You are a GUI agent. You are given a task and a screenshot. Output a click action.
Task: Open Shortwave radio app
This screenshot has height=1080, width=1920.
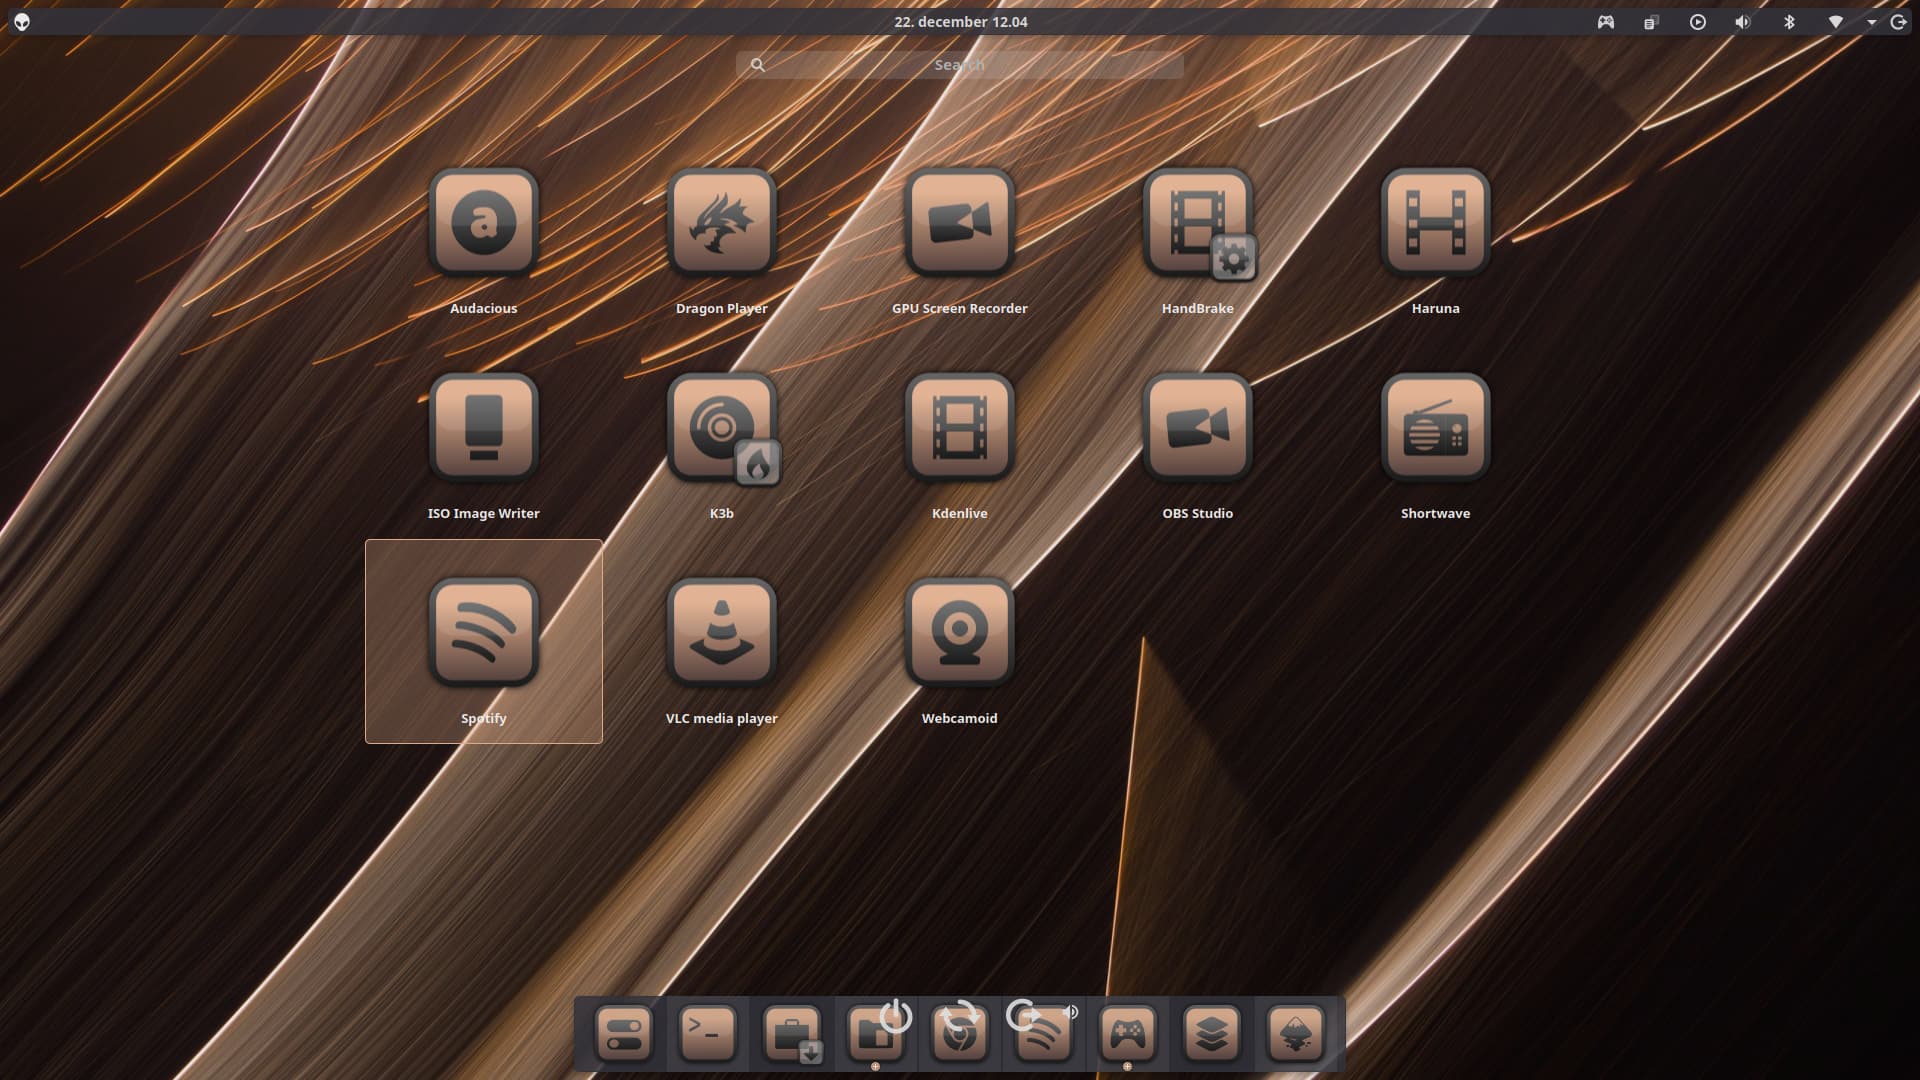1435,427
